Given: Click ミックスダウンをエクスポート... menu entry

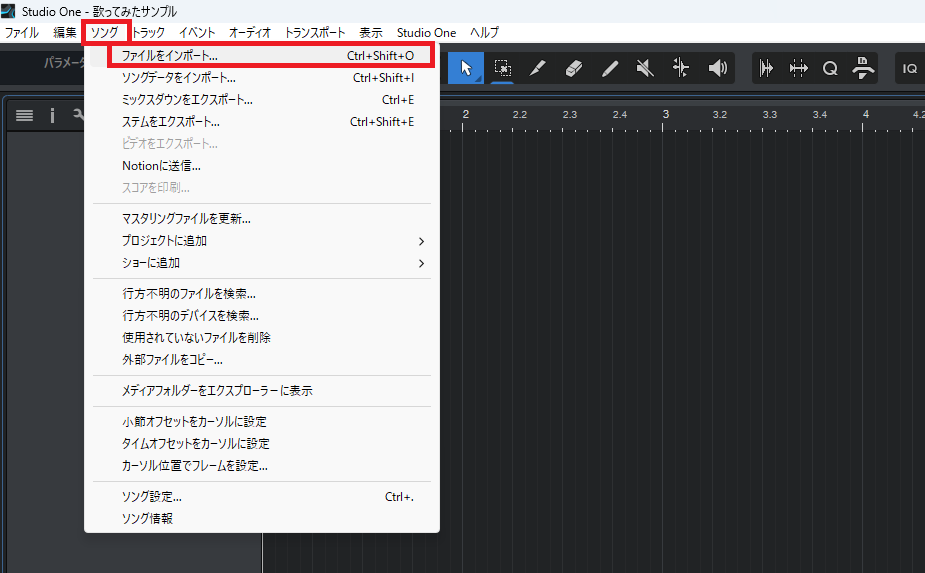Looking at the screenshot, I should pyautogui.click(x=187, y=100).
